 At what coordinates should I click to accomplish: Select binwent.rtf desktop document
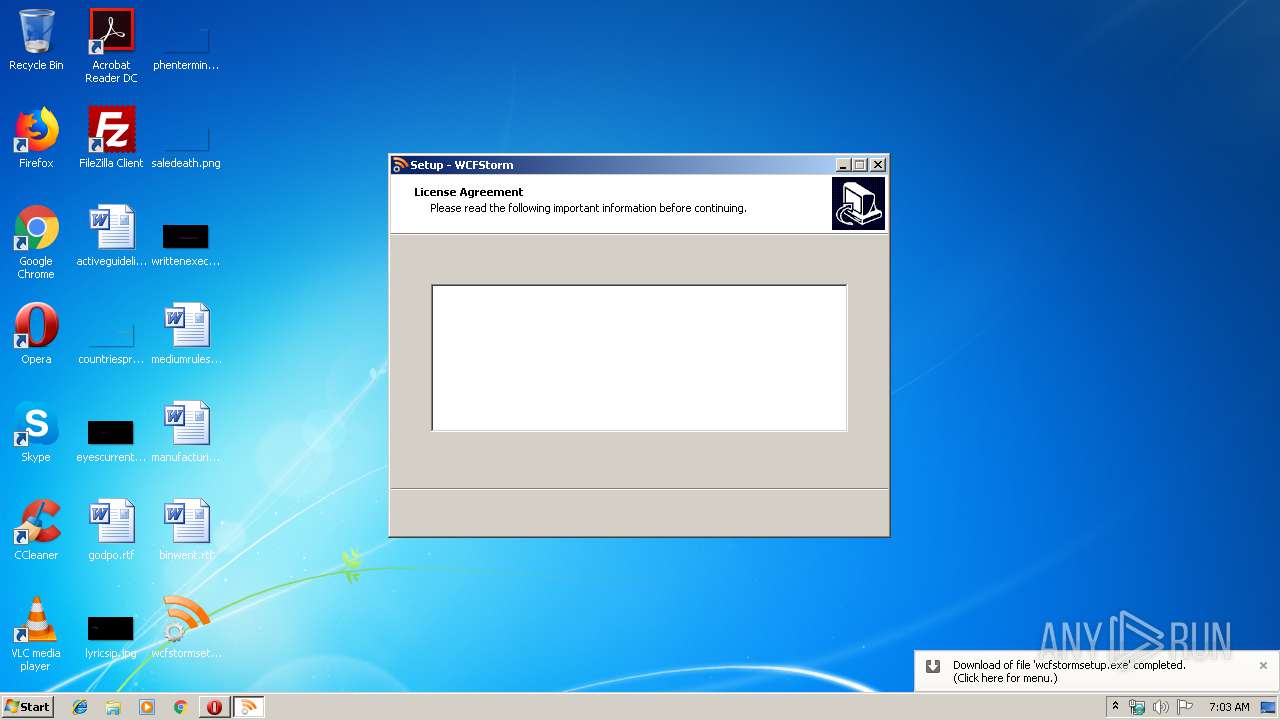186,530
